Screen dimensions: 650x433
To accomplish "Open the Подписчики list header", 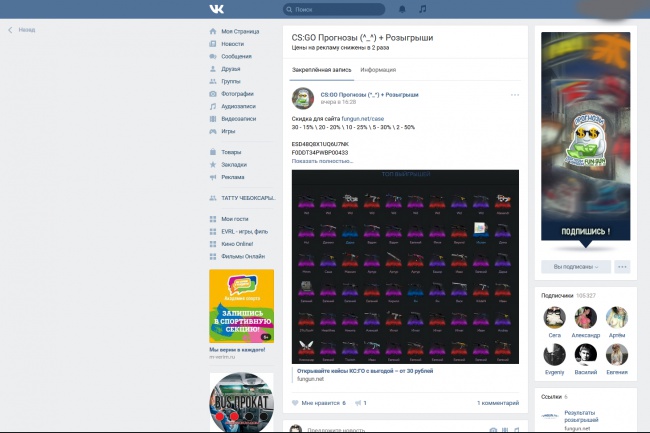I will point(568,296).
